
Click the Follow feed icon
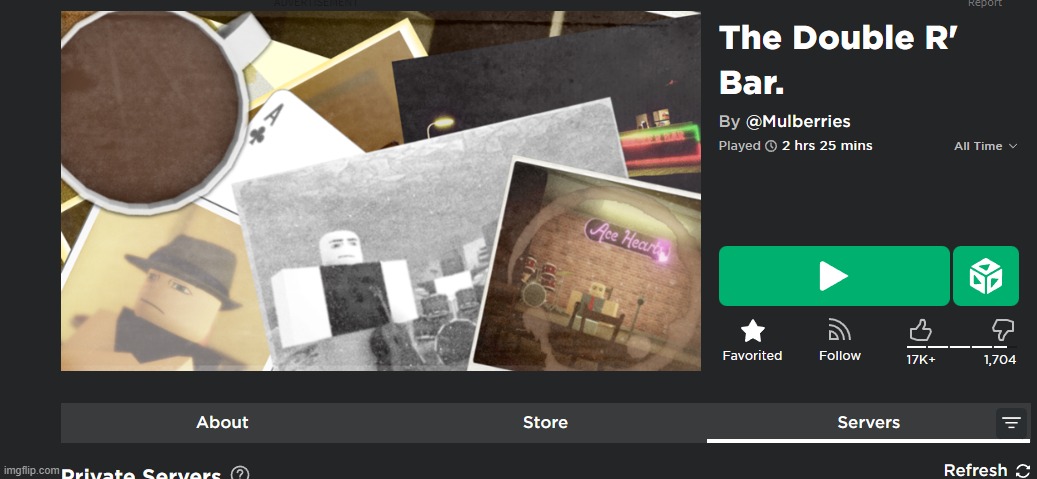(839, 331)
